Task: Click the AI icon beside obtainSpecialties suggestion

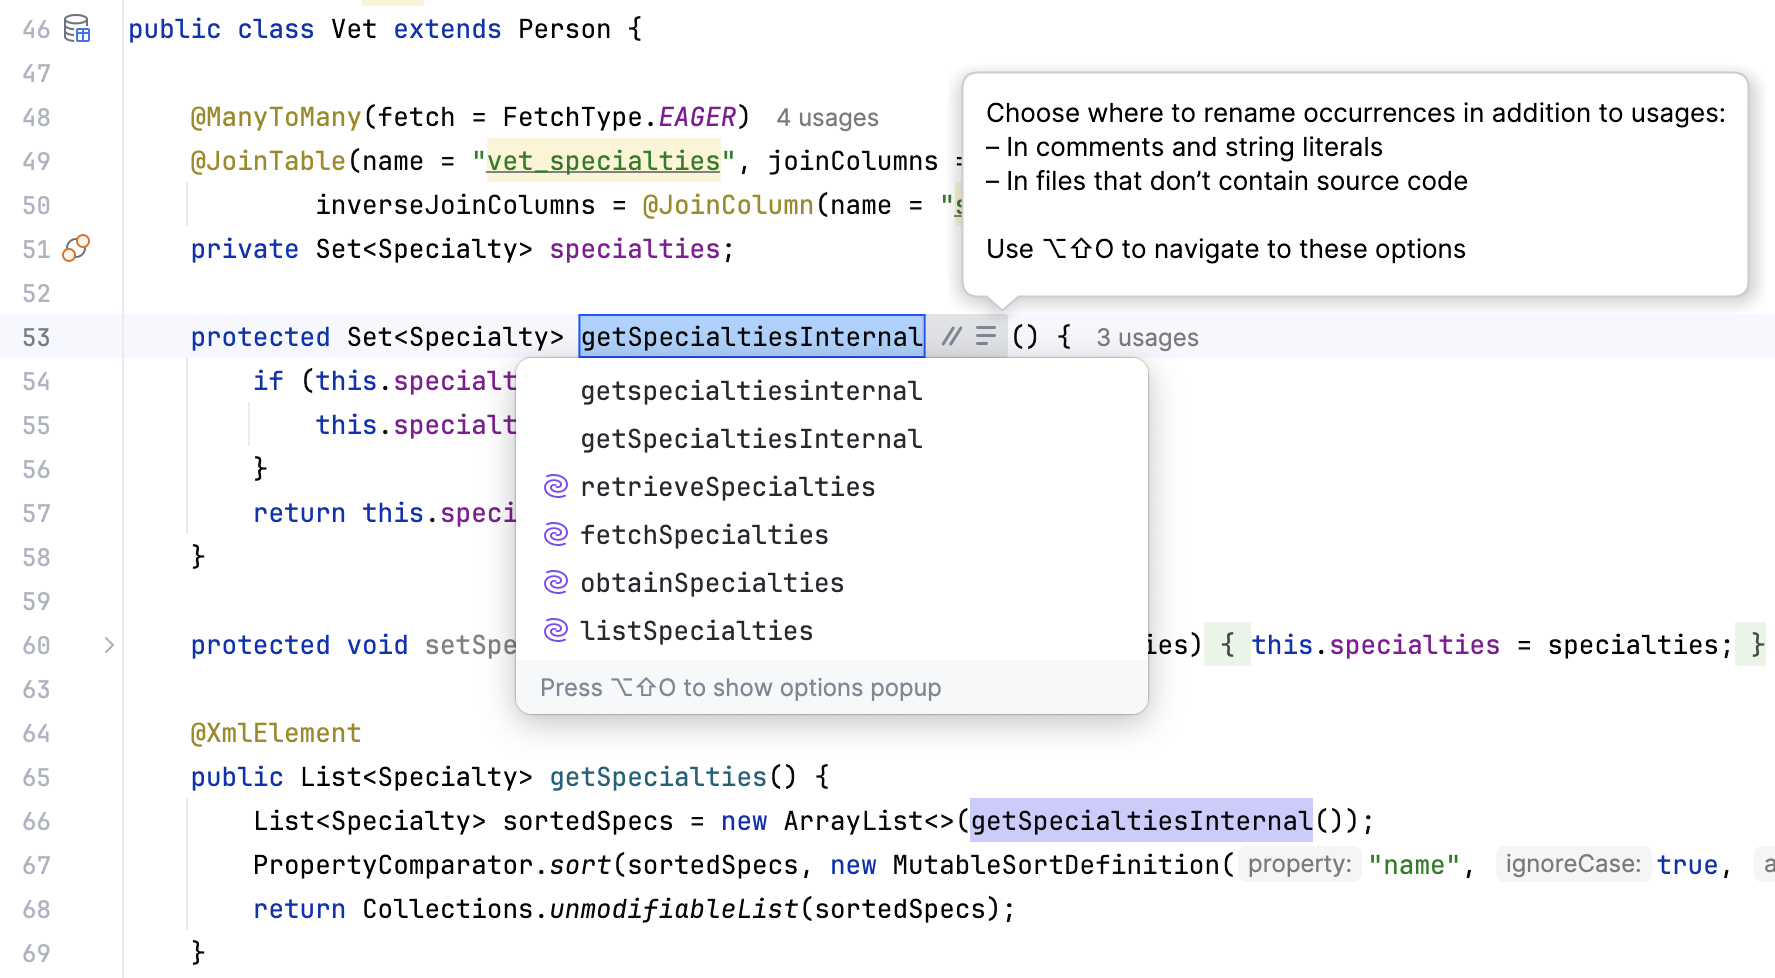Action: (556, 582)
